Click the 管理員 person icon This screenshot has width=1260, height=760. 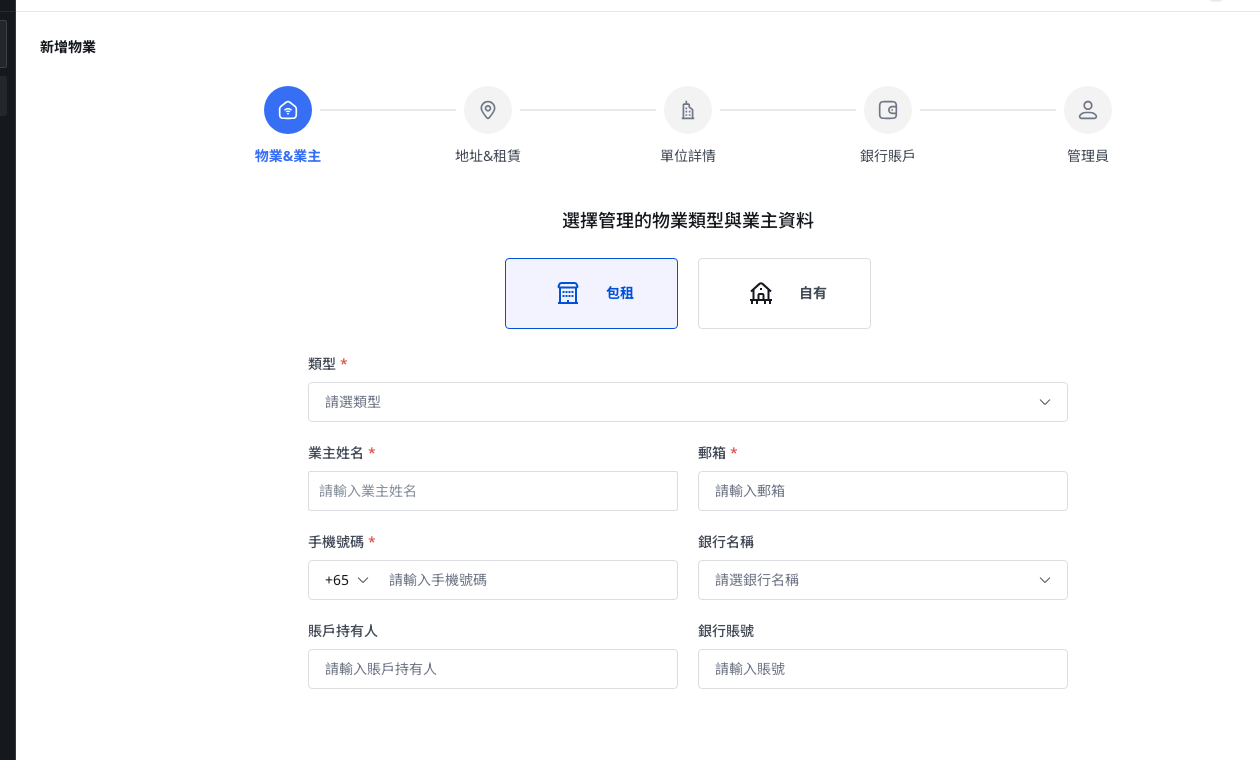(1088, 110)
